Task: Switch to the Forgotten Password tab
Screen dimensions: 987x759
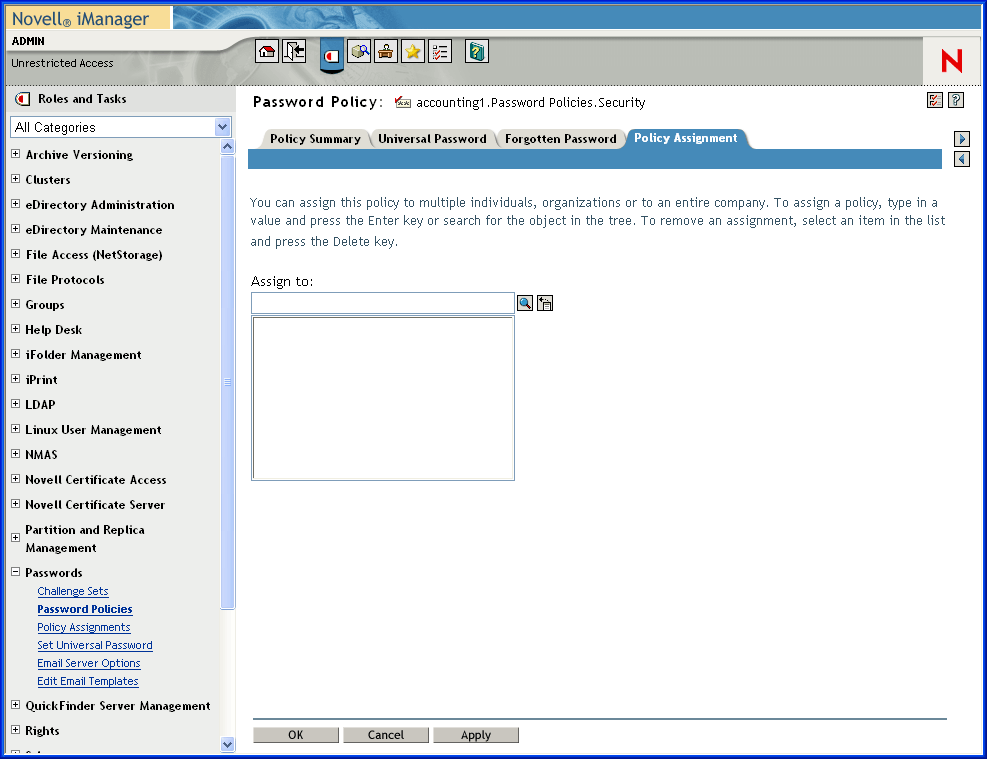Action: tap(561, 139)
